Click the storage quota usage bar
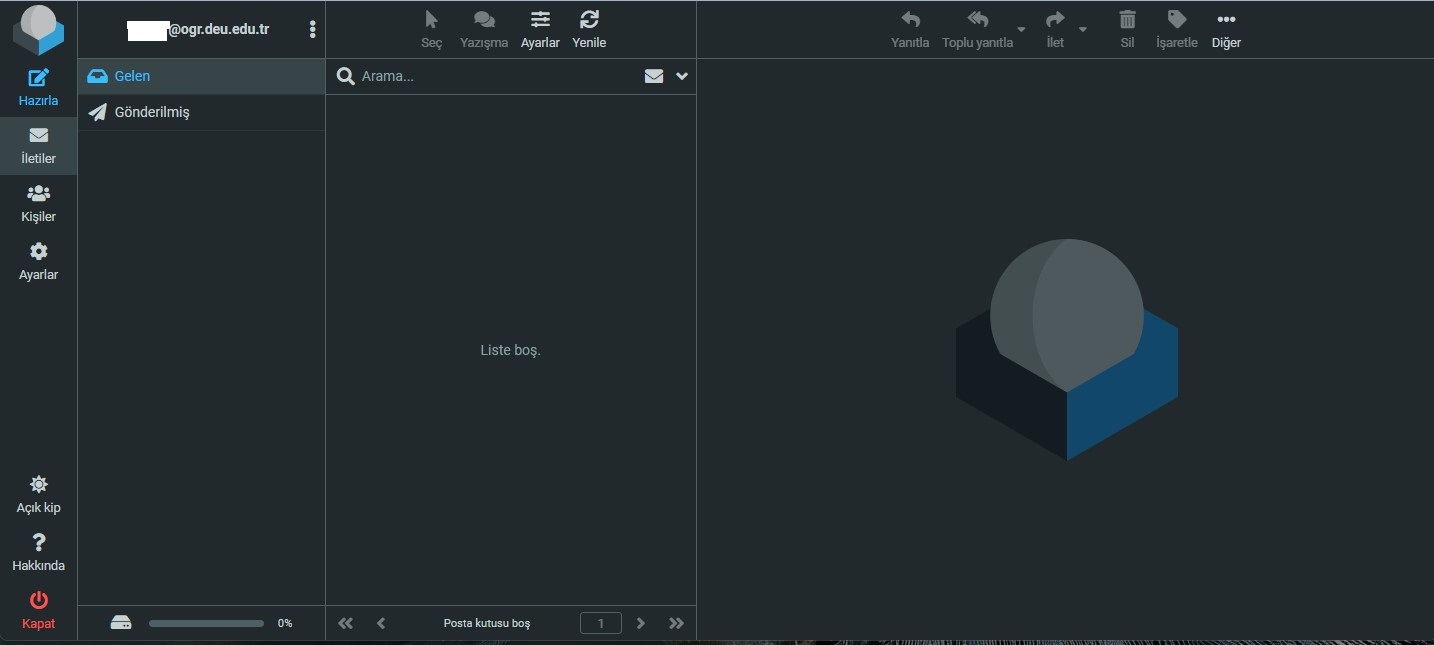1434x645 pixels. pos(206,623)
